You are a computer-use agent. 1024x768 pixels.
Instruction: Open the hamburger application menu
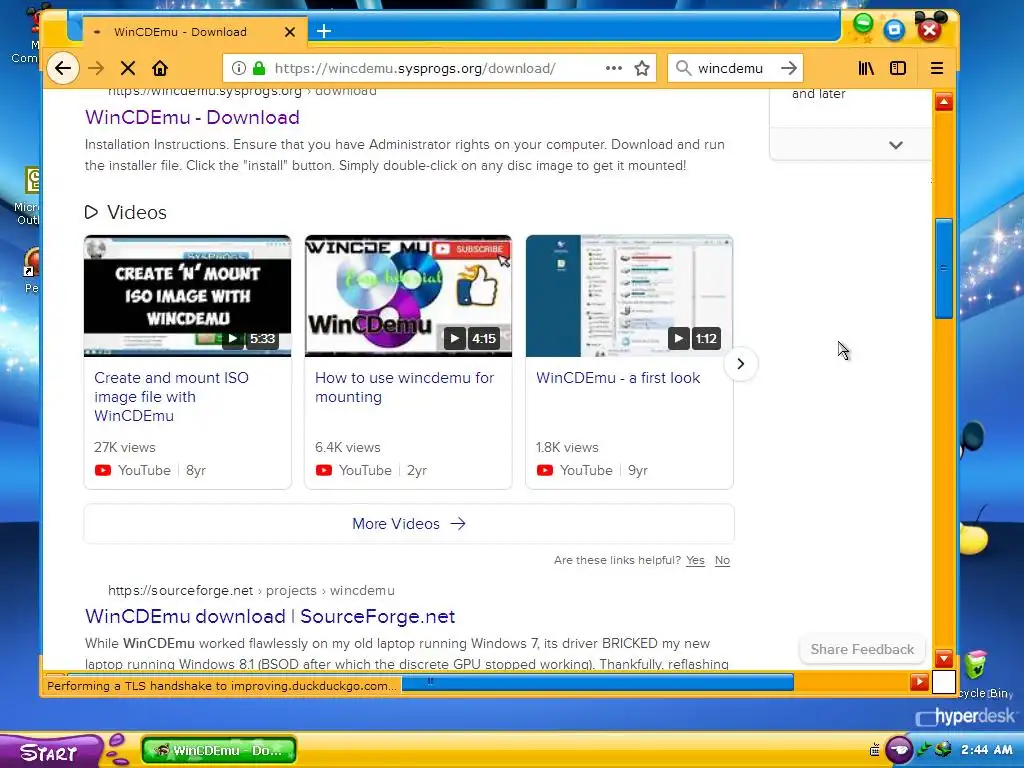pyautogui.click(x=936, y=68)
